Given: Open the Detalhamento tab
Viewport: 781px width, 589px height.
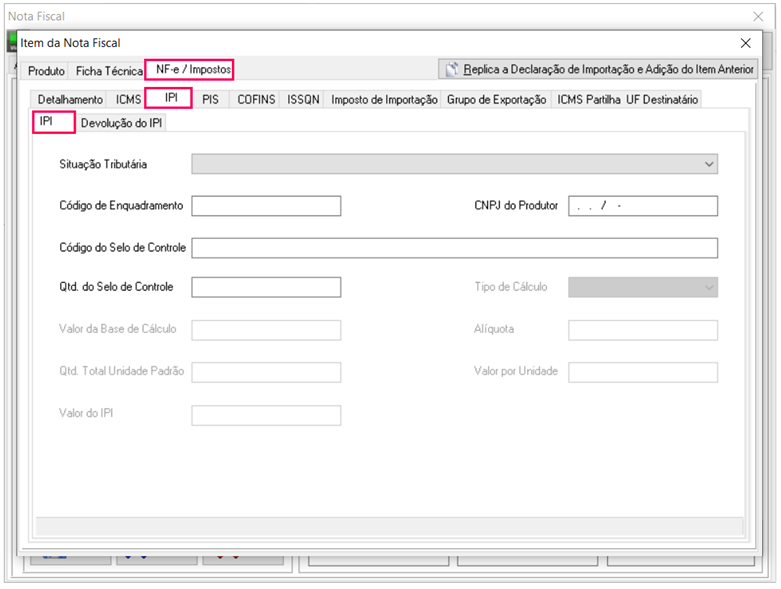Looking at the screenshot, I should pos(70,99).
